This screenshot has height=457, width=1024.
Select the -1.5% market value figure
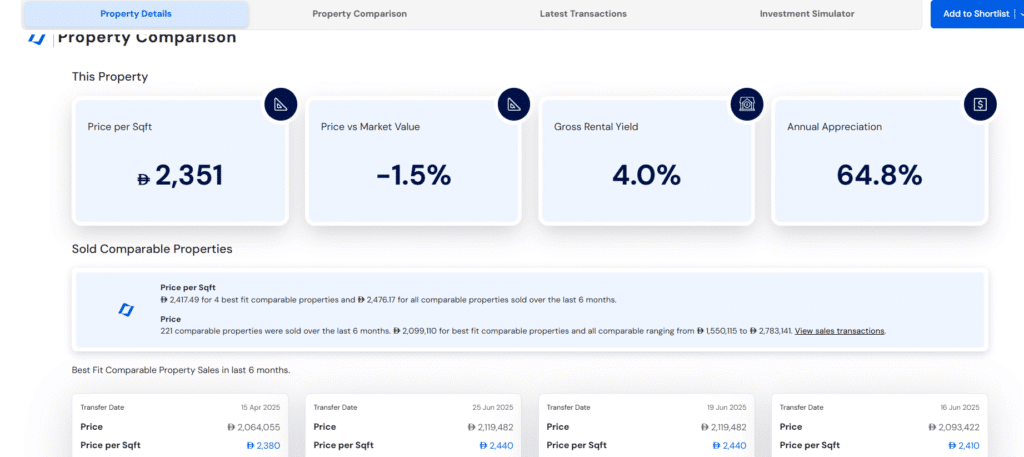[413, 176]
